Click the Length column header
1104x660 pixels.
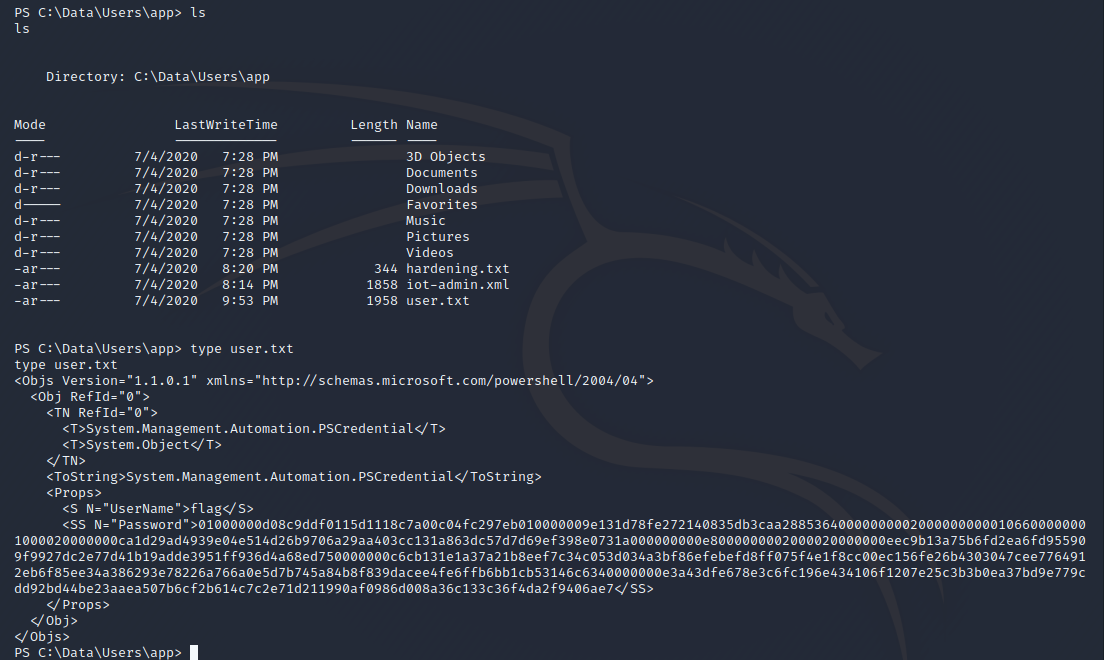coord(374,125)
